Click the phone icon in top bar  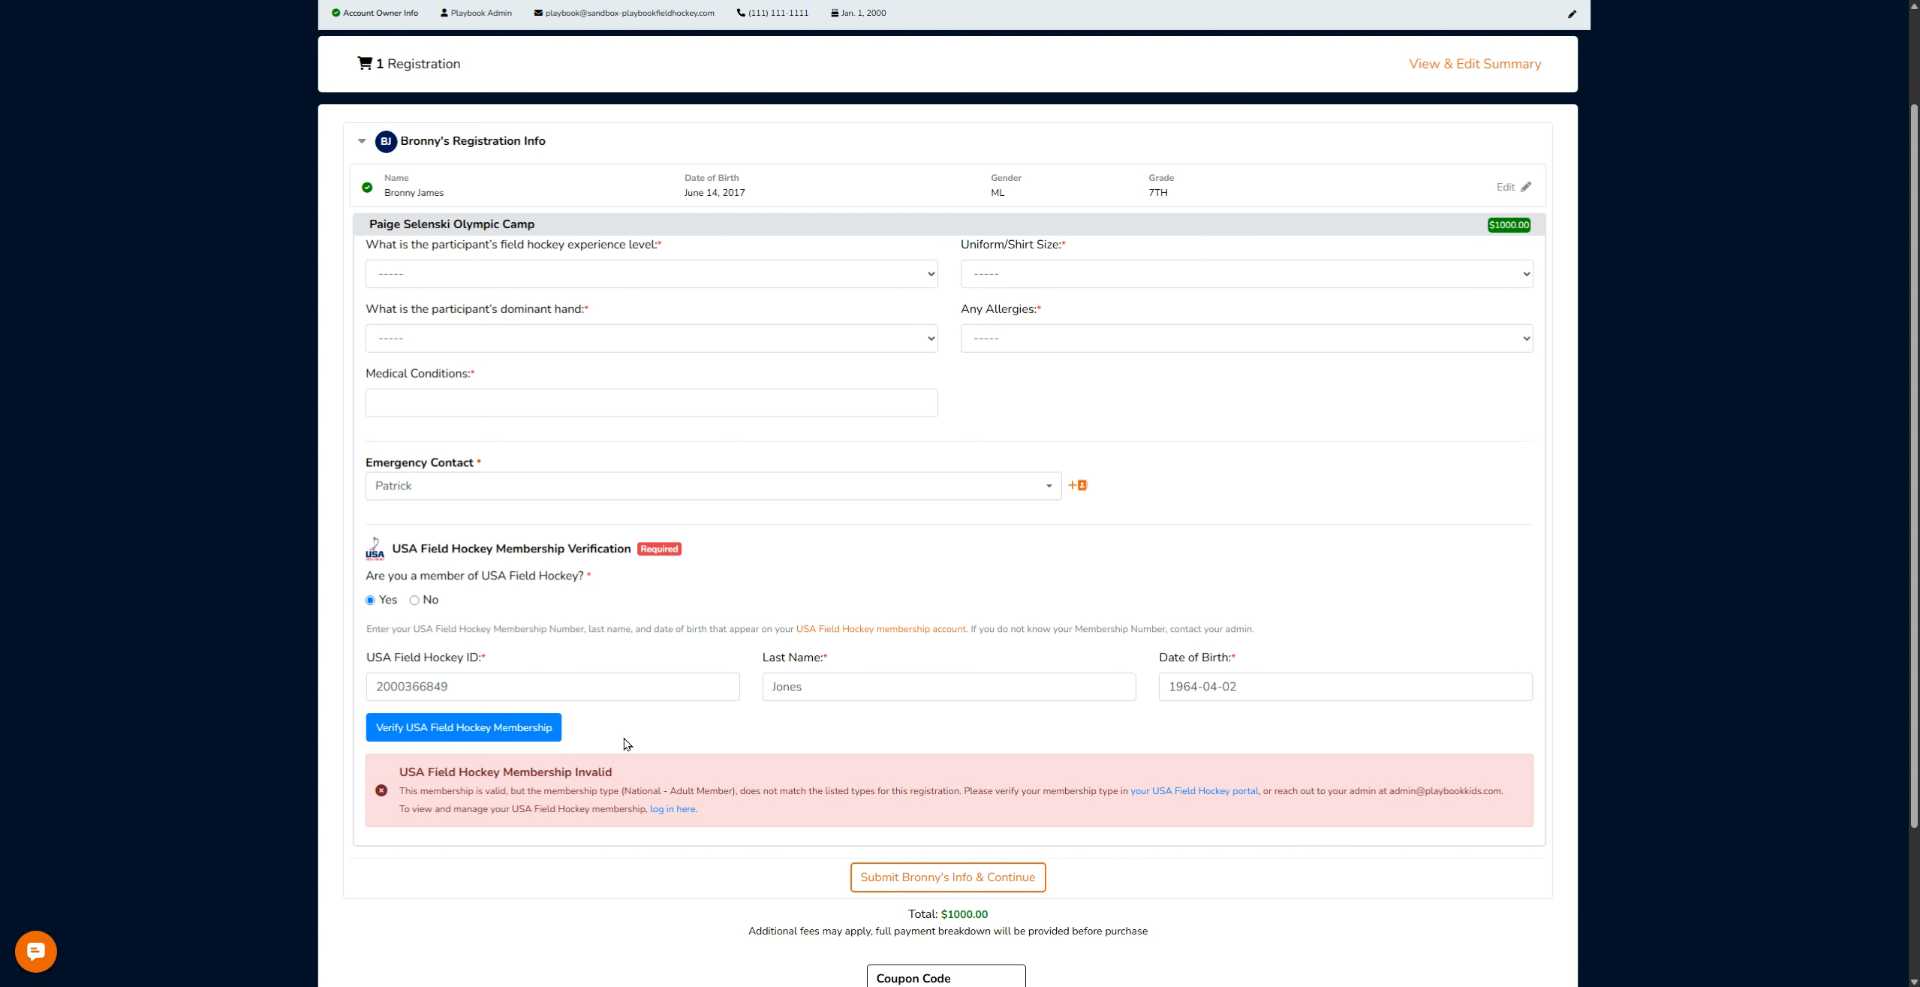click(741, 13)
